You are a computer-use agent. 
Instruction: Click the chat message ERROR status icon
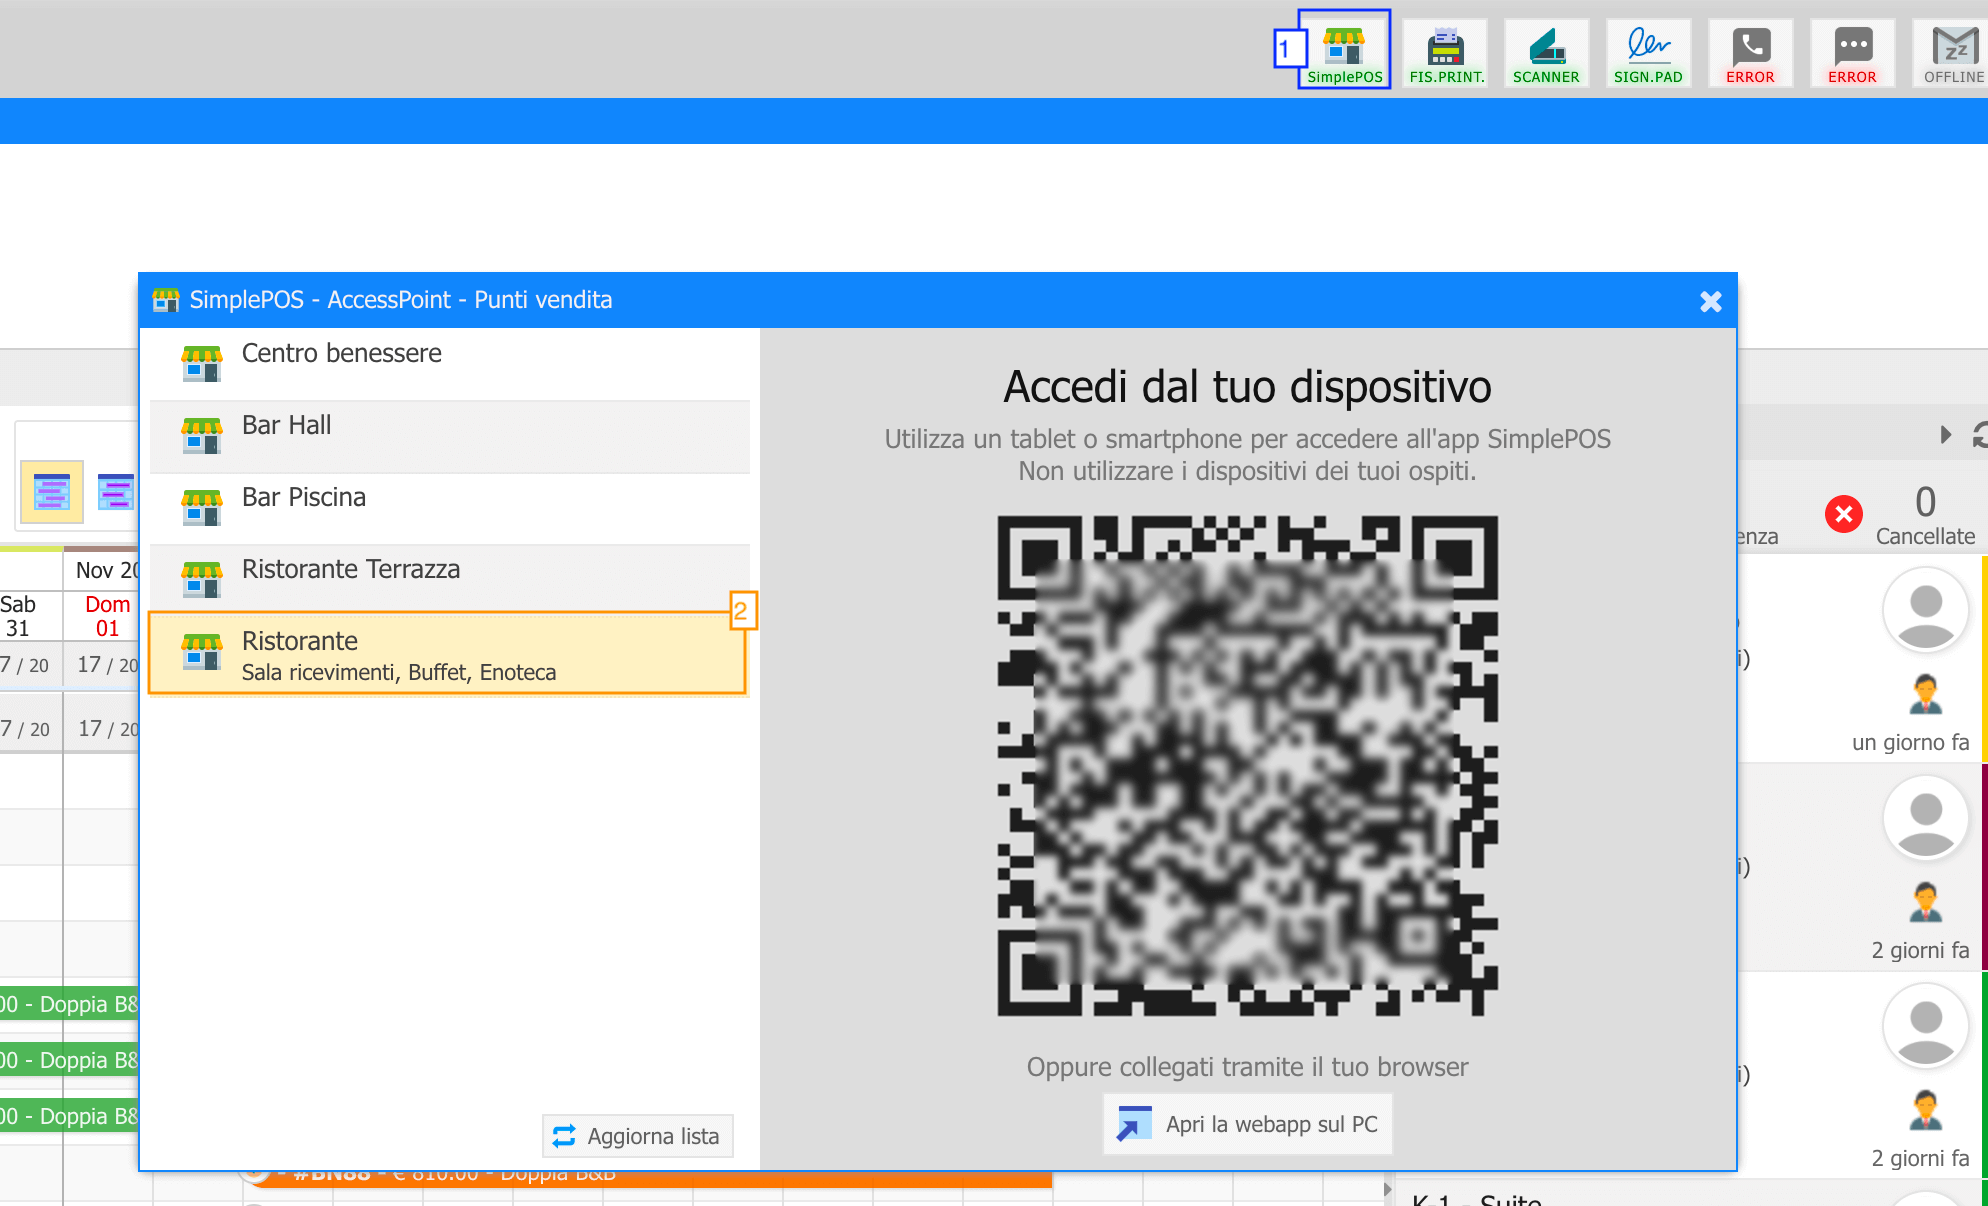click(x=1852, y=53)
